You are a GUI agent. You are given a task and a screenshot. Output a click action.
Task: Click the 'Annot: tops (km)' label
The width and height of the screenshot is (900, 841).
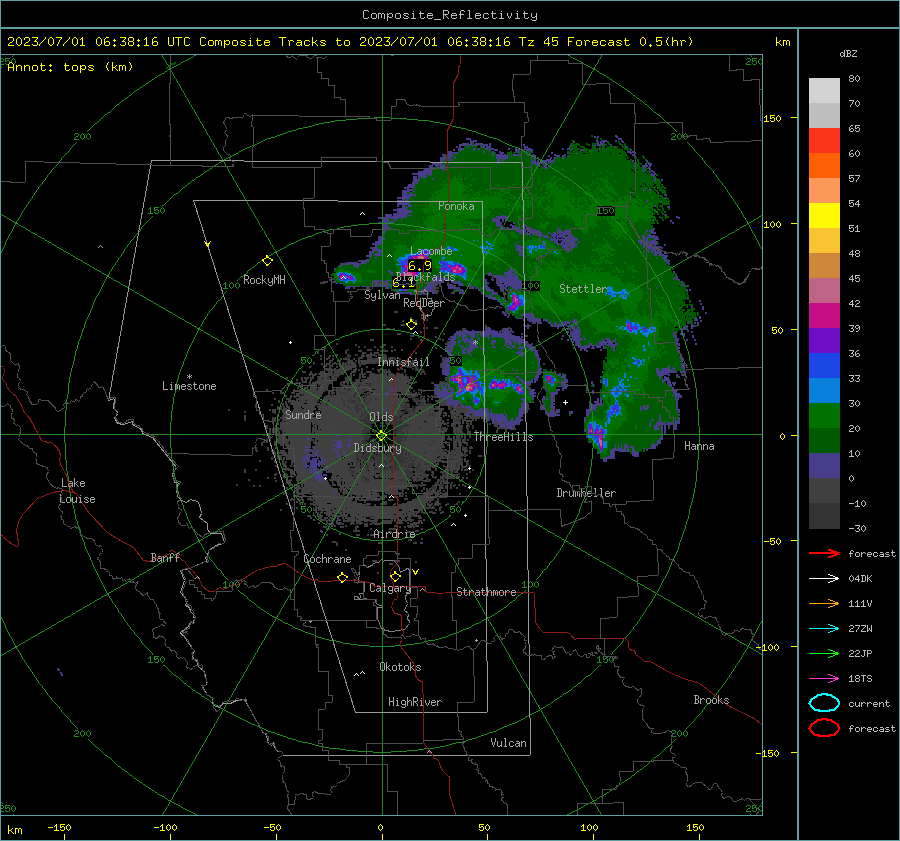point(70,67)
